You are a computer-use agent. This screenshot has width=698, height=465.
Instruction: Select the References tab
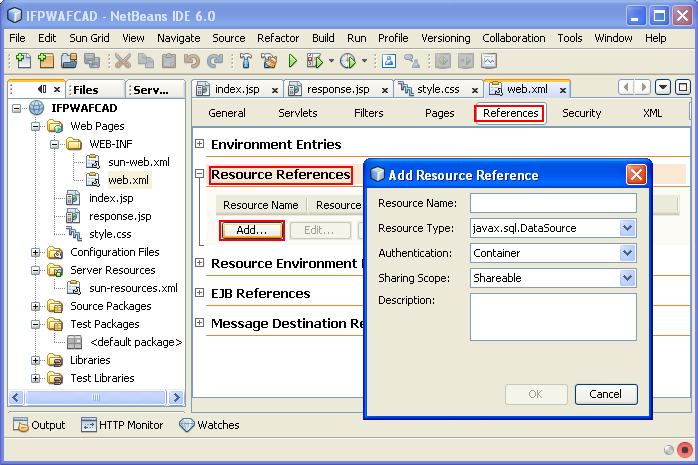tap(511, 113)
